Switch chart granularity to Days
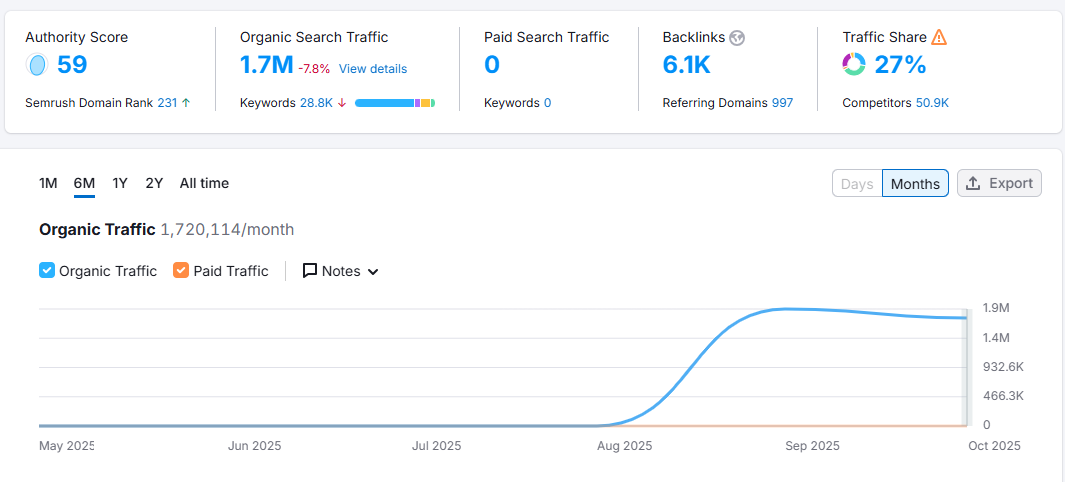The width and height of the screenshot is (1065, 482). click(x=857, y=184)
